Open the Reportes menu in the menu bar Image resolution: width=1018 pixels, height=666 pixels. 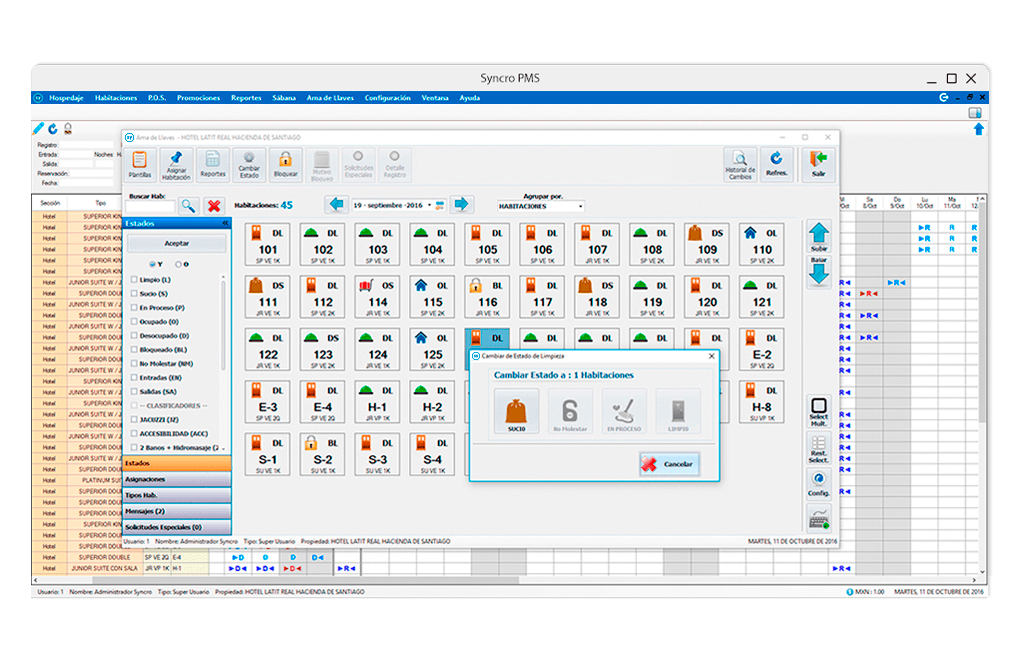[246, 98]
